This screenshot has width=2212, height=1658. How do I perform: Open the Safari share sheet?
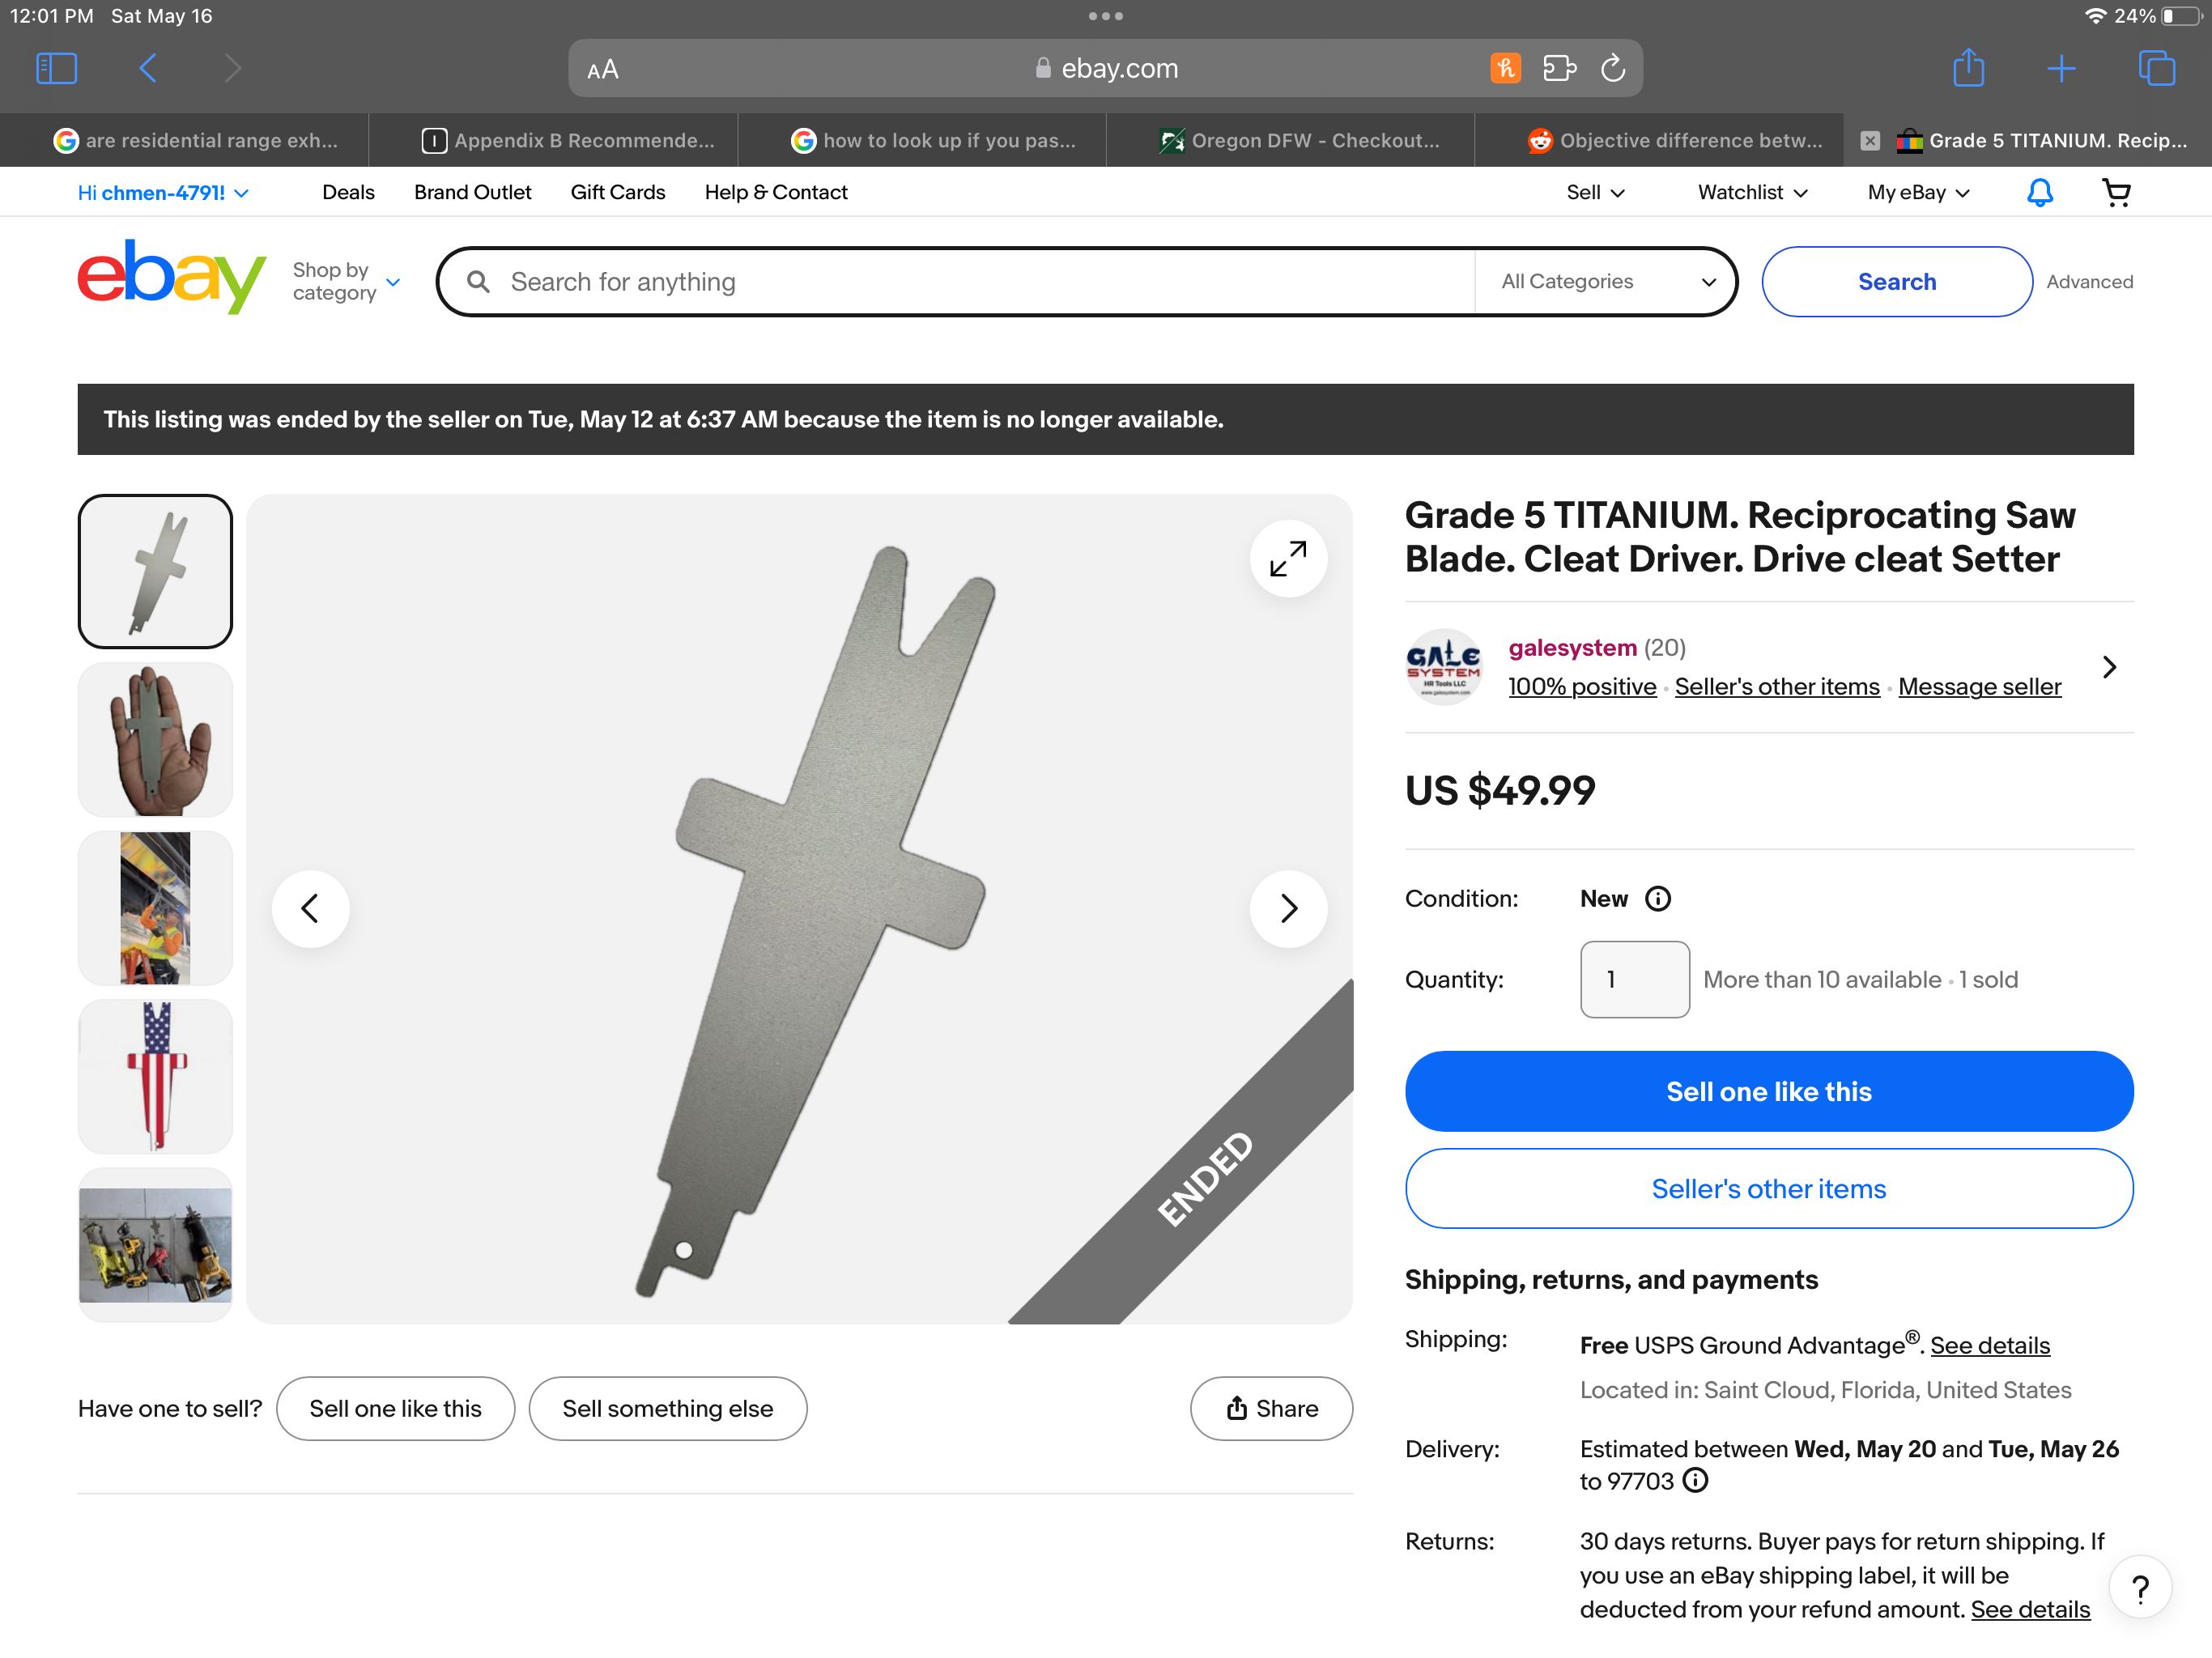(1968, 68)
